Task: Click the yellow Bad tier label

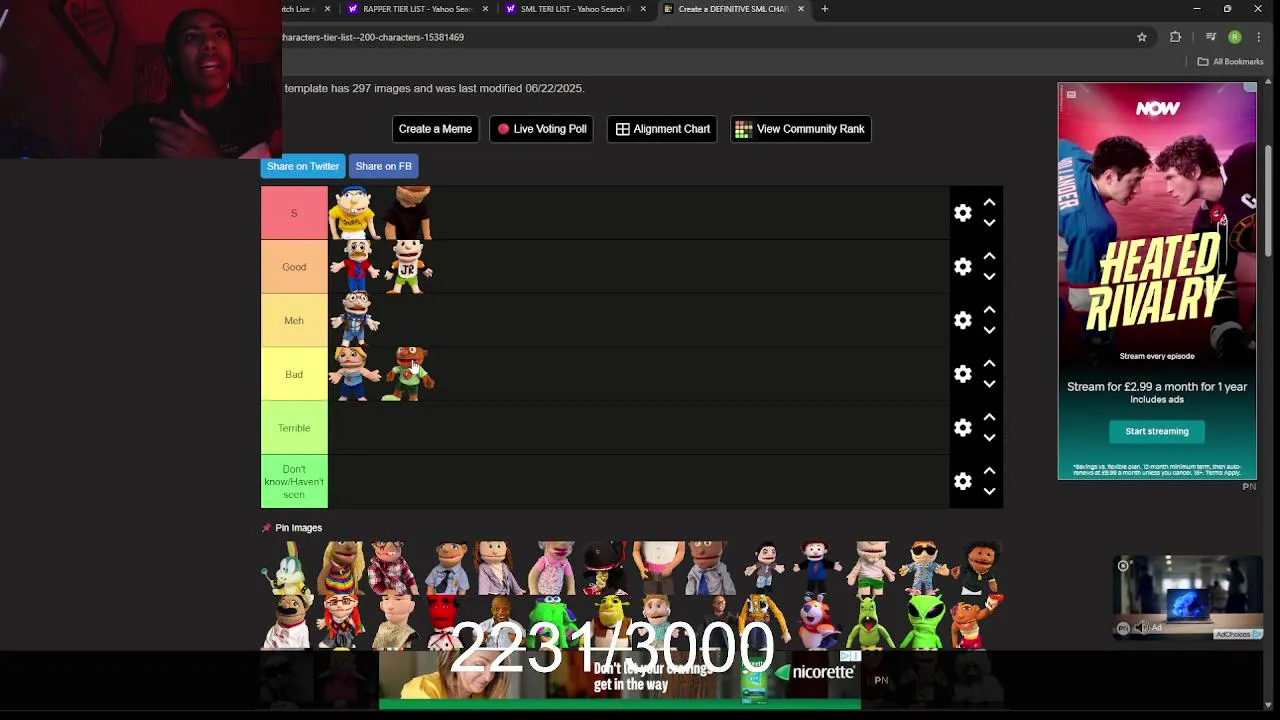Action: [x=294, y=374]
